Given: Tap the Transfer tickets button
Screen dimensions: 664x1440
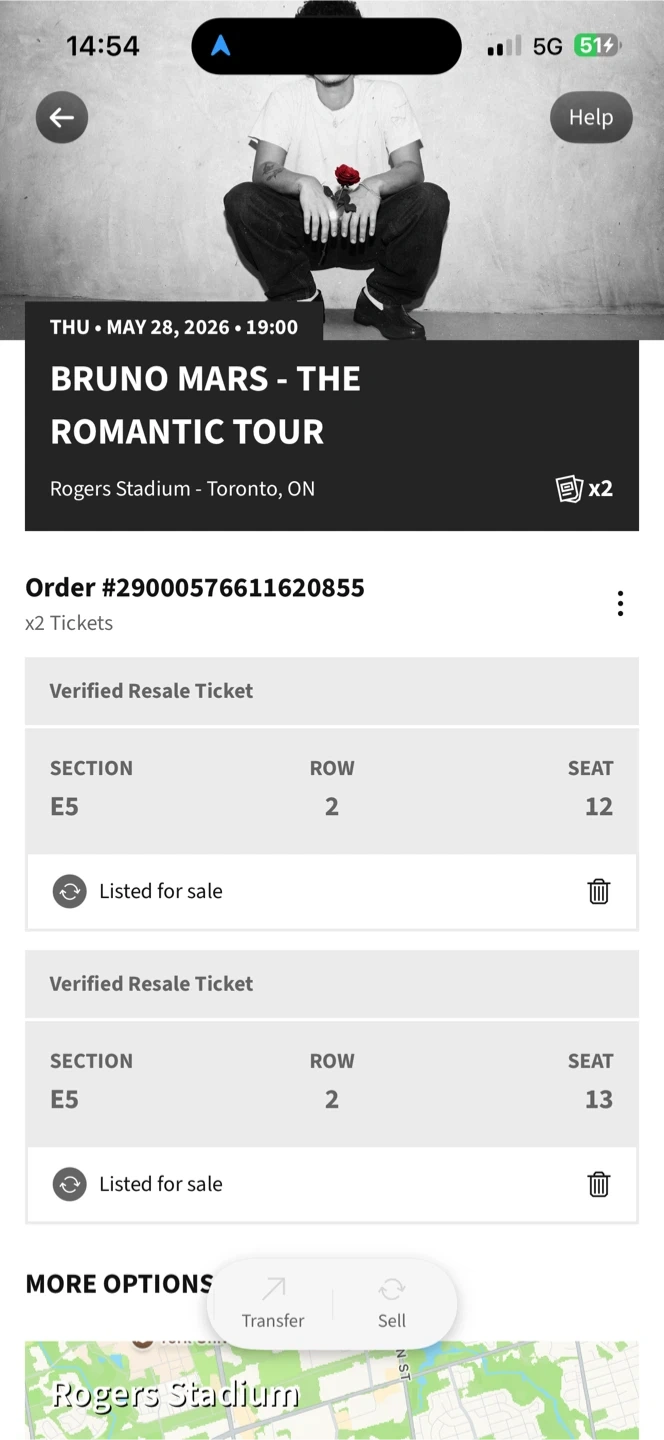Looking at the screenshot, I should click(x=273, y=1304).
